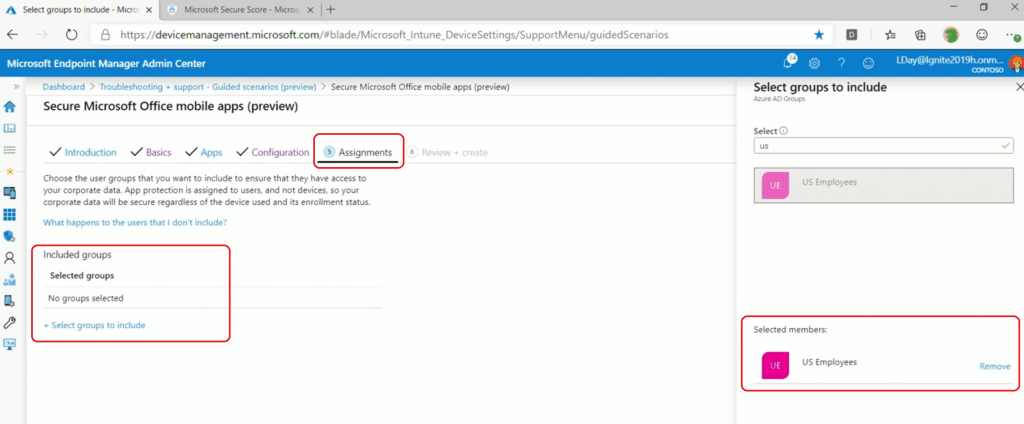The width and height of the screenshot is (1024, 424).
Task: Open a new browser tab
Action: (330, 9)
